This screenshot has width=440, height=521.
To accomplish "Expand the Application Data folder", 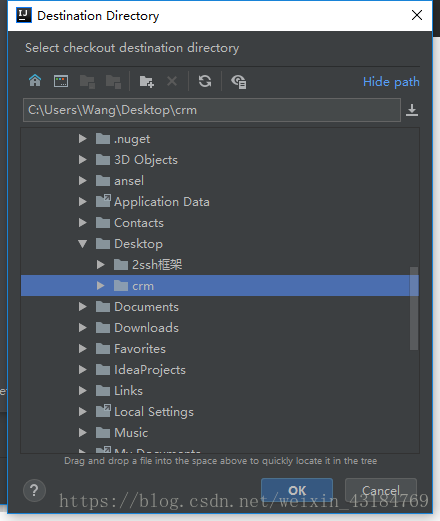I will pos(83,202).
